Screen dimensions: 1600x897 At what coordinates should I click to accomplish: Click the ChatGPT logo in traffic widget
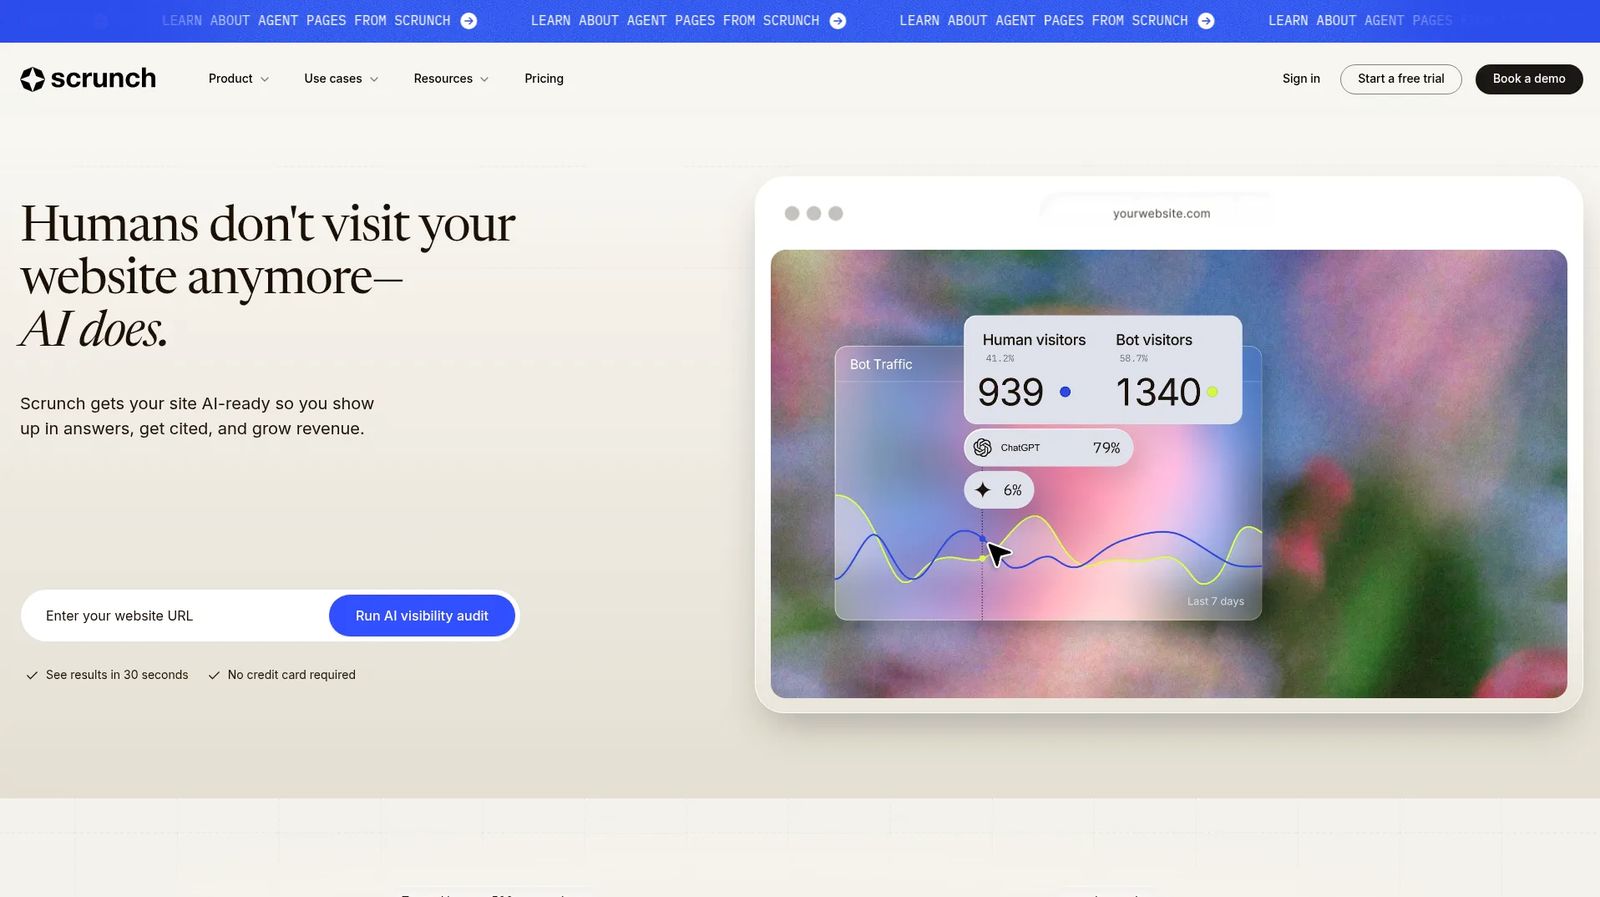click(x=983, y=447)
